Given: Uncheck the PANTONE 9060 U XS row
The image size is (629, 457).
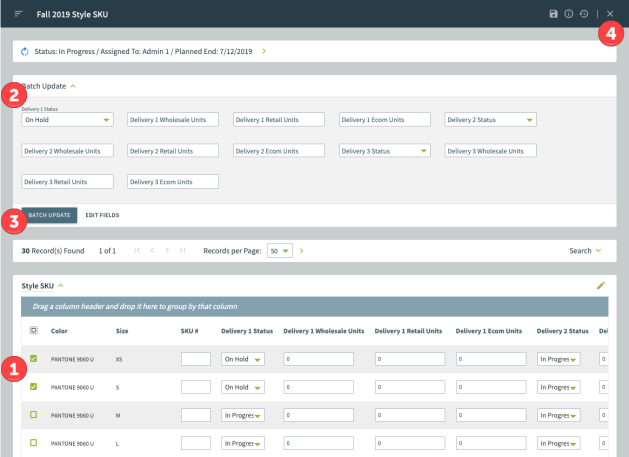Looking at the screenshot, I should [x=34, y=358].
